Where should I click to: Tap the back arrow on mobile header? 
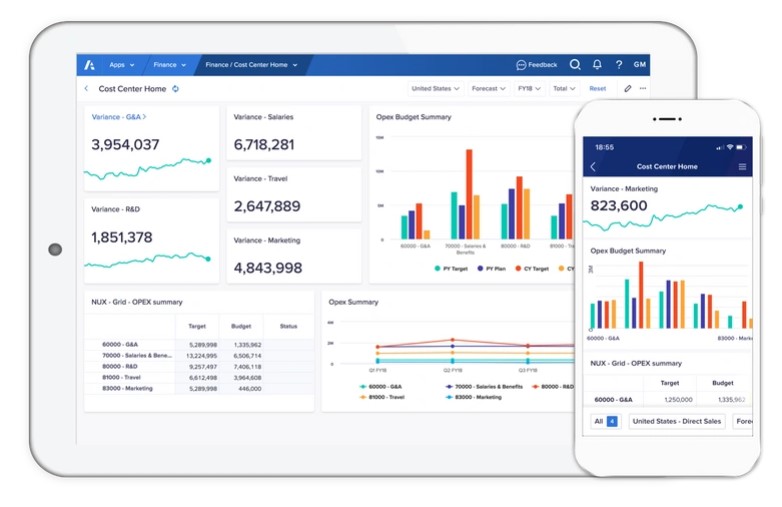[x=593, y=167]
